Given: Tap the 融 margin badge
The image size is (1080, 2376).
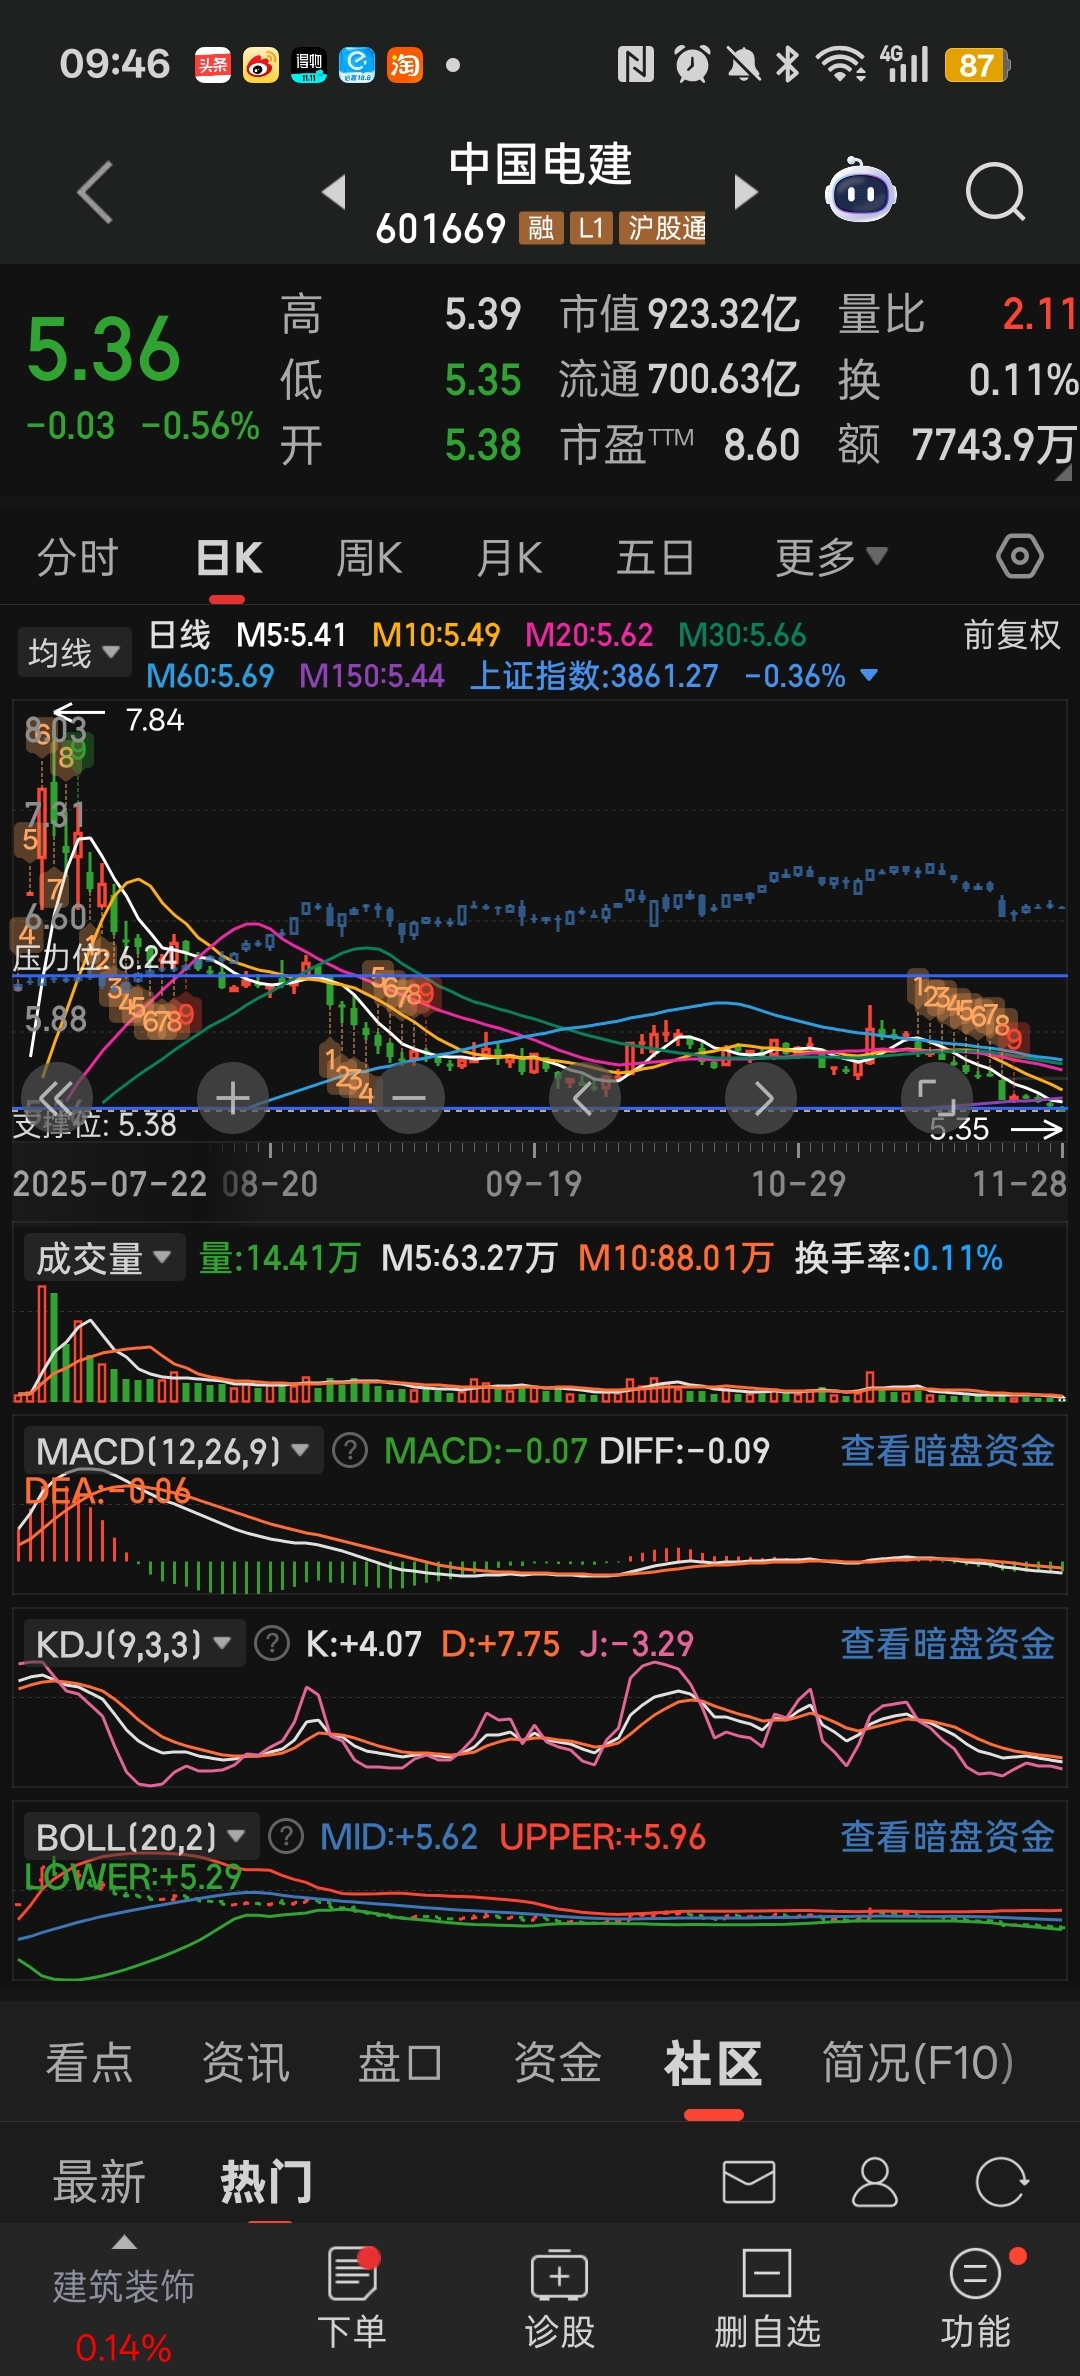Looking at the screenshot, I should 541,228.
